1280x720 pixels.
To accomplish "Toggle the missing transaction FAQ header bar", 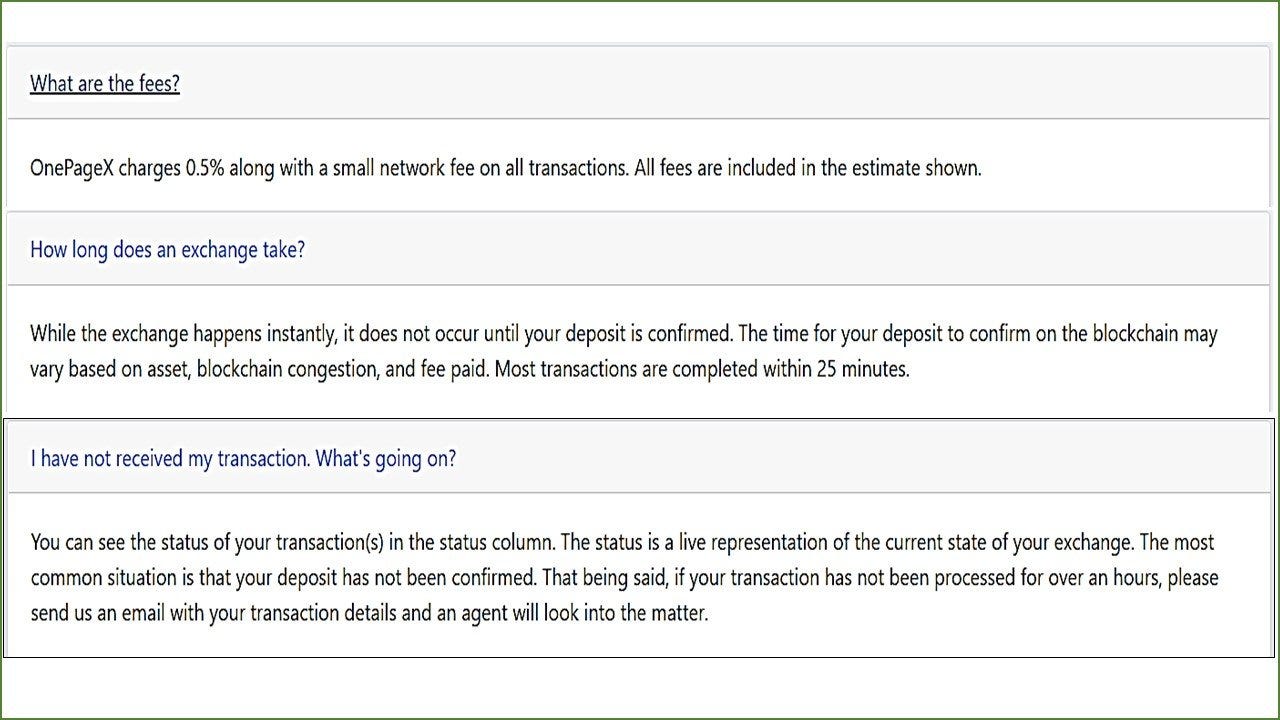I will pos(638,458).
